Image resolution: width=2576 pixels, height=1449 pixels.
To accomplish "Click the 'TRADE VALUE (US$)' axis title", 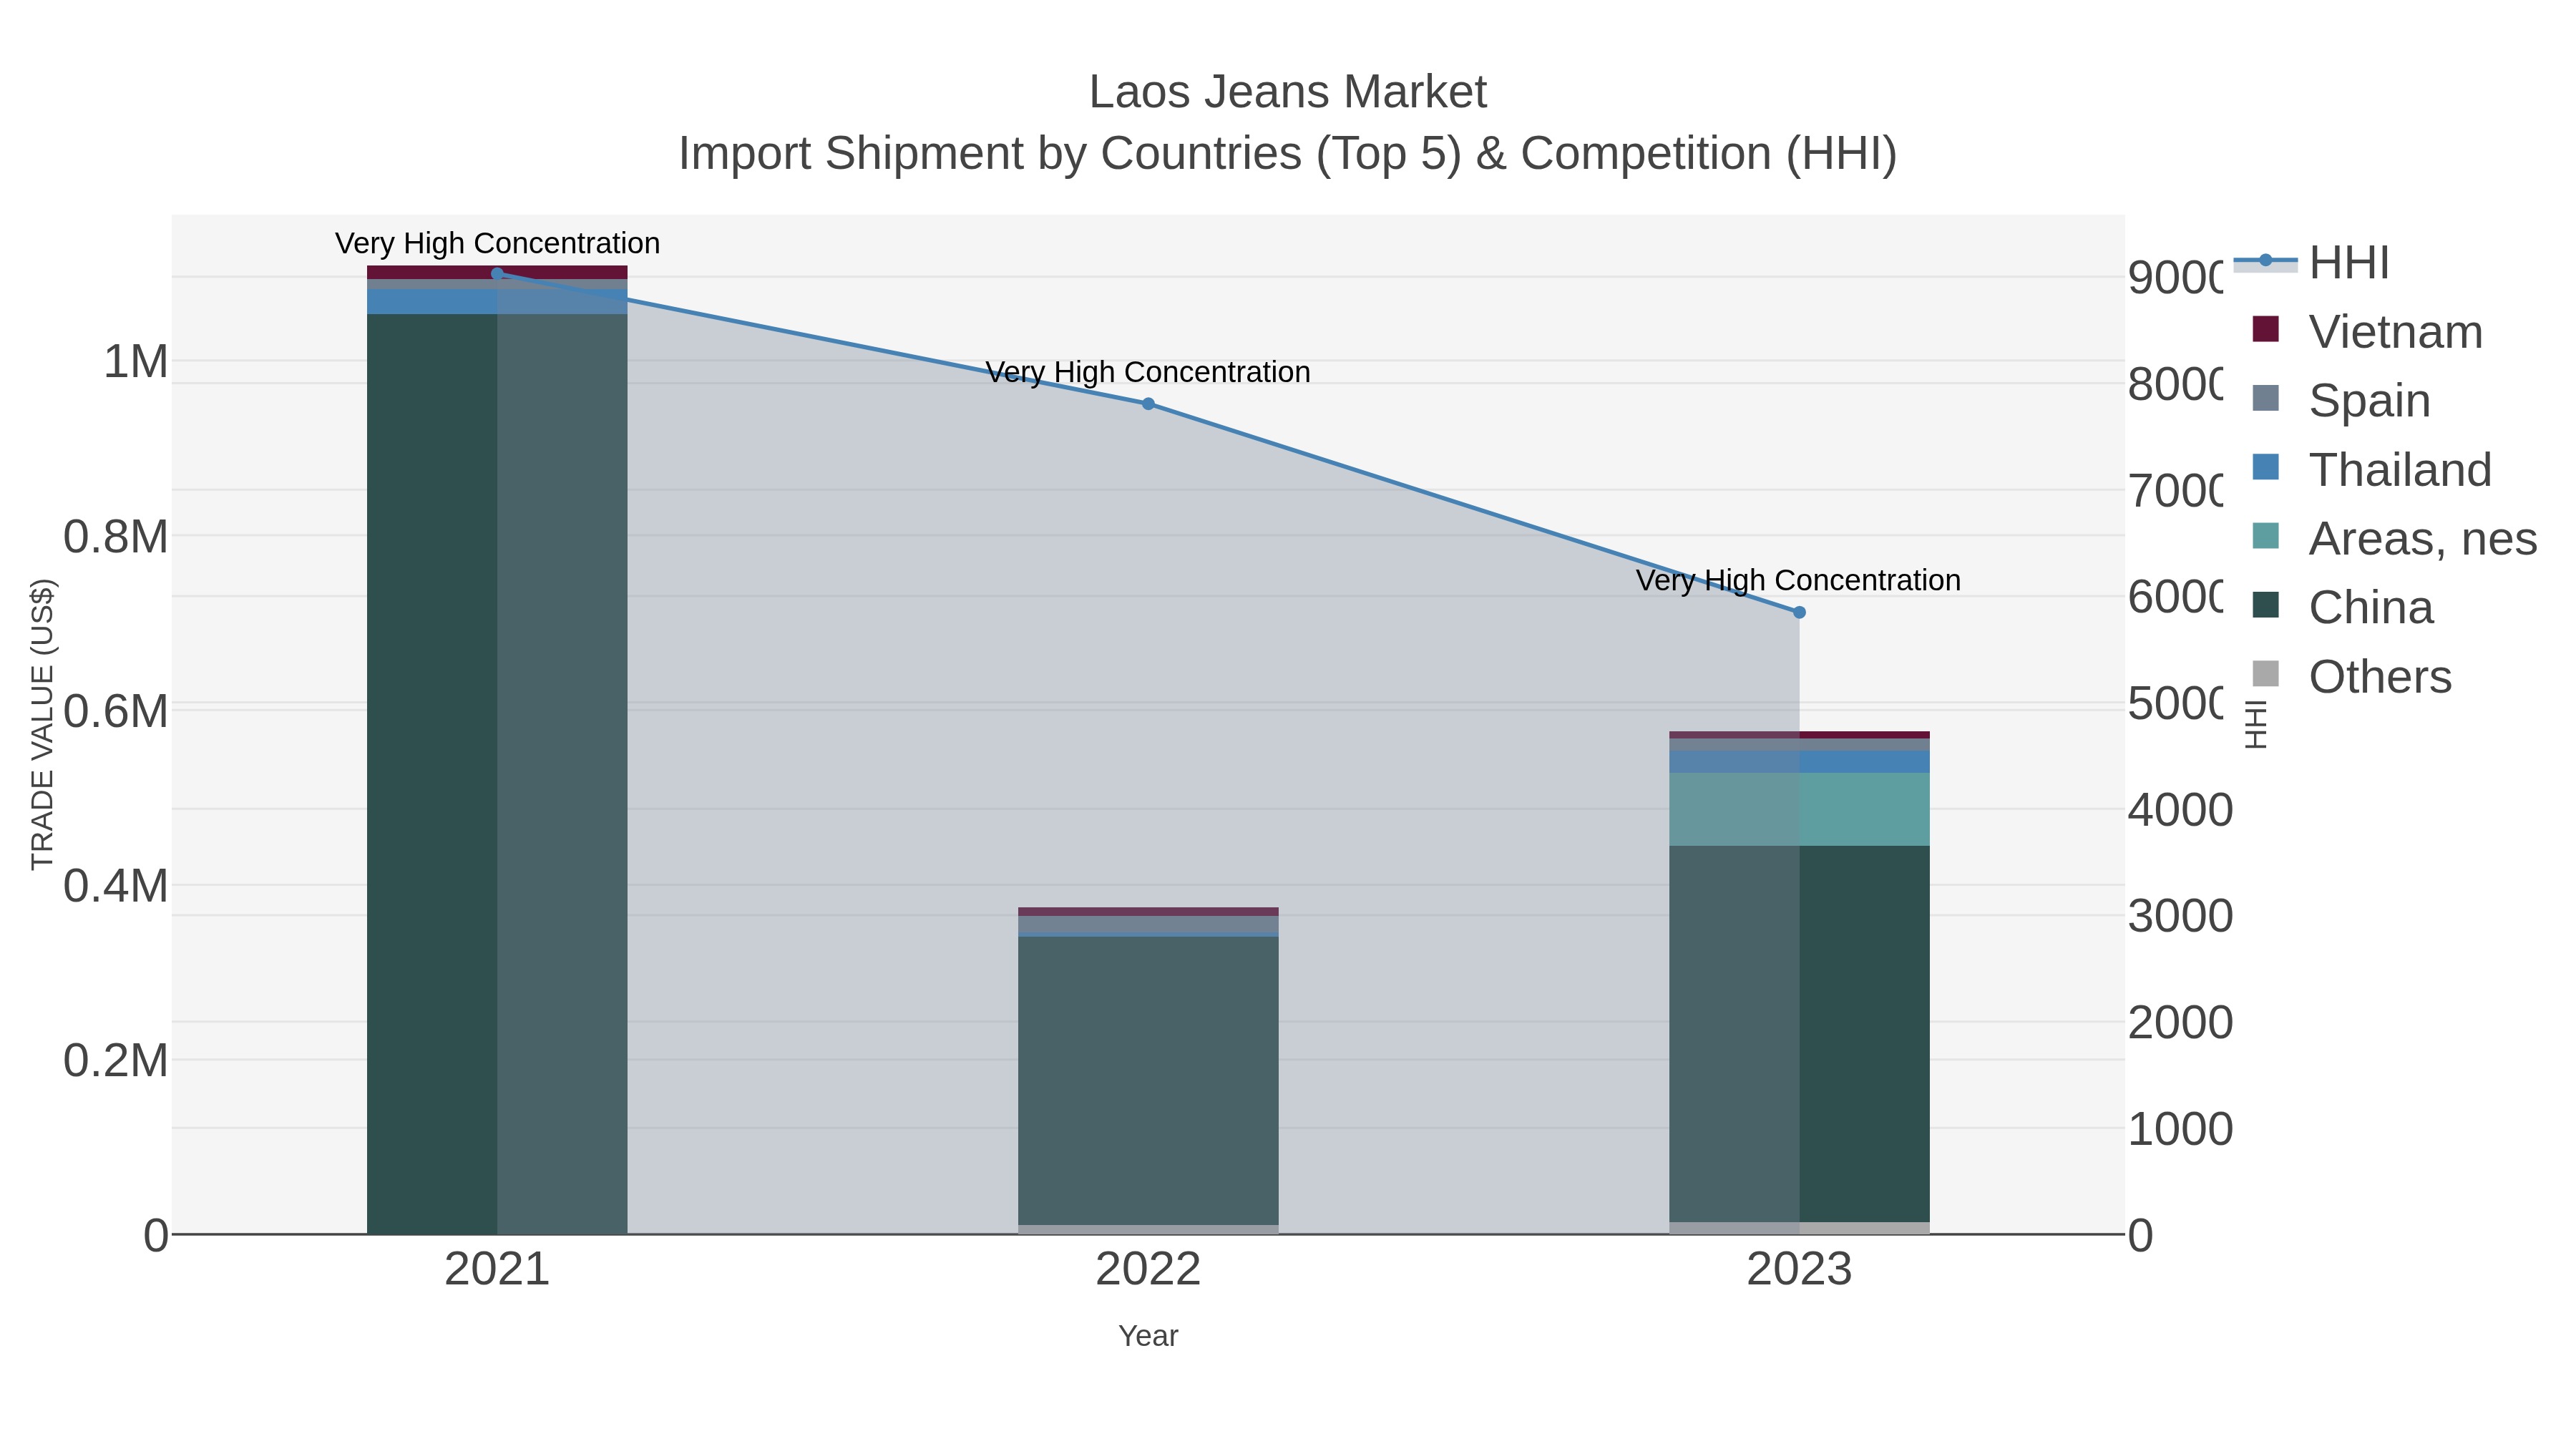I will click(x=42, y=724).
